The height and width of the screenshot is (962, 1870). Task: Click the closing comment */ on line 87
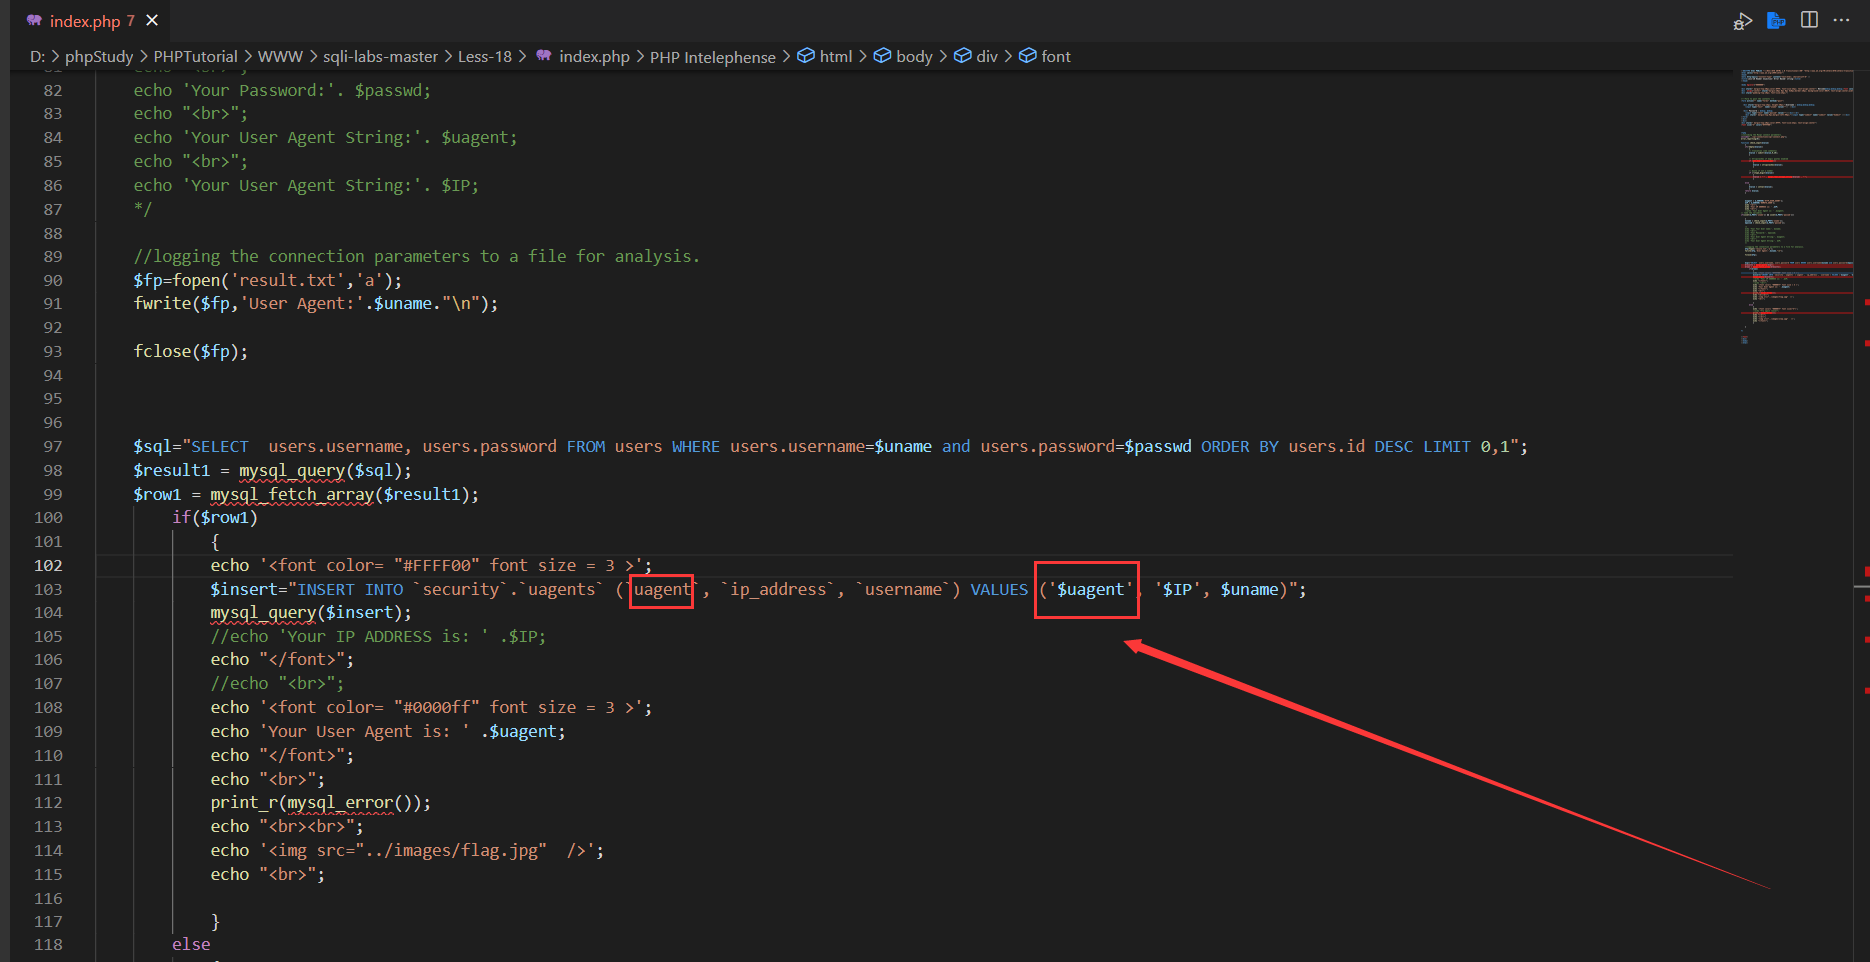143,209
